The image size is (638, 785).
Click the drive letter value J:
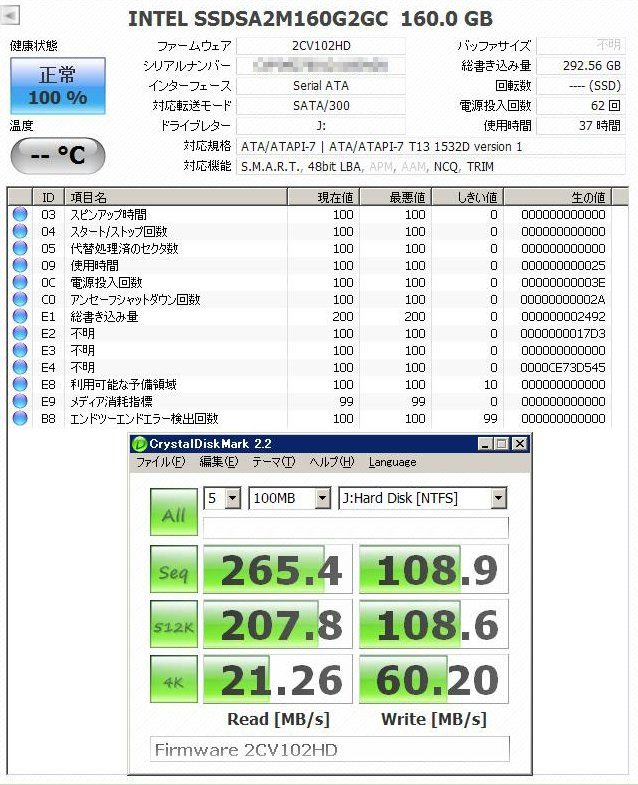tap(321, 126)
